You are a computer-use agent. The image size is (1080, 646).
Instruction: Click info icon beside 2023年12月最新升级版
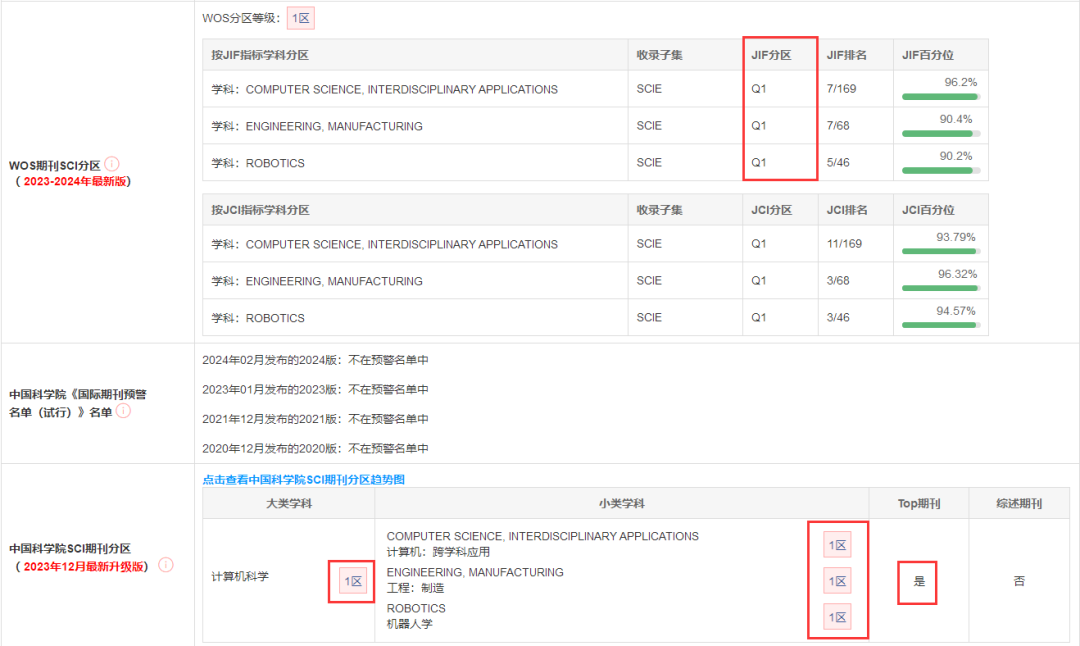click(x=166, y=565)
